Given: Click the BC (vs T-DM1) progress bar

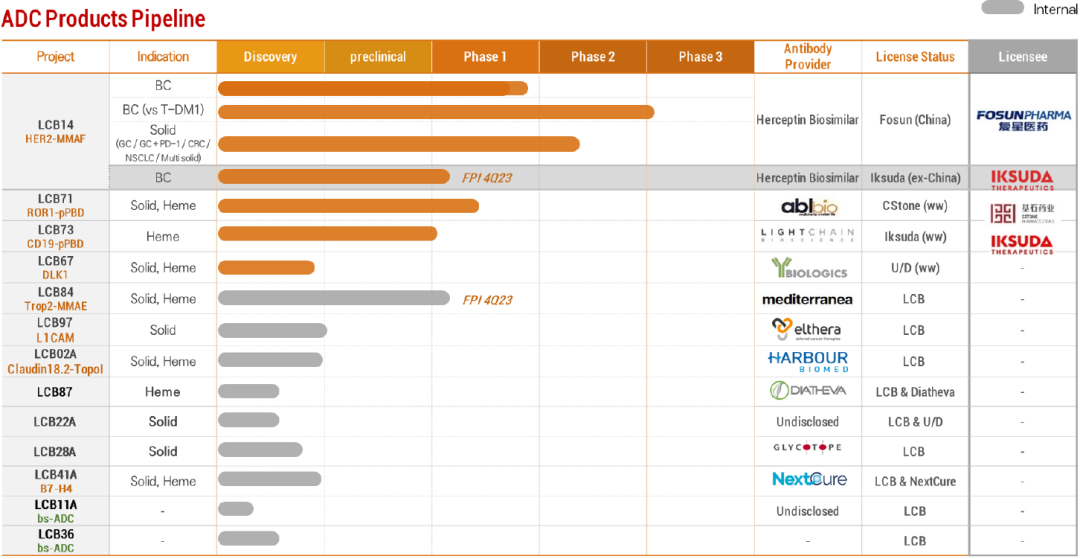Looking at the screenshot, I should click(x=436, y=112).
